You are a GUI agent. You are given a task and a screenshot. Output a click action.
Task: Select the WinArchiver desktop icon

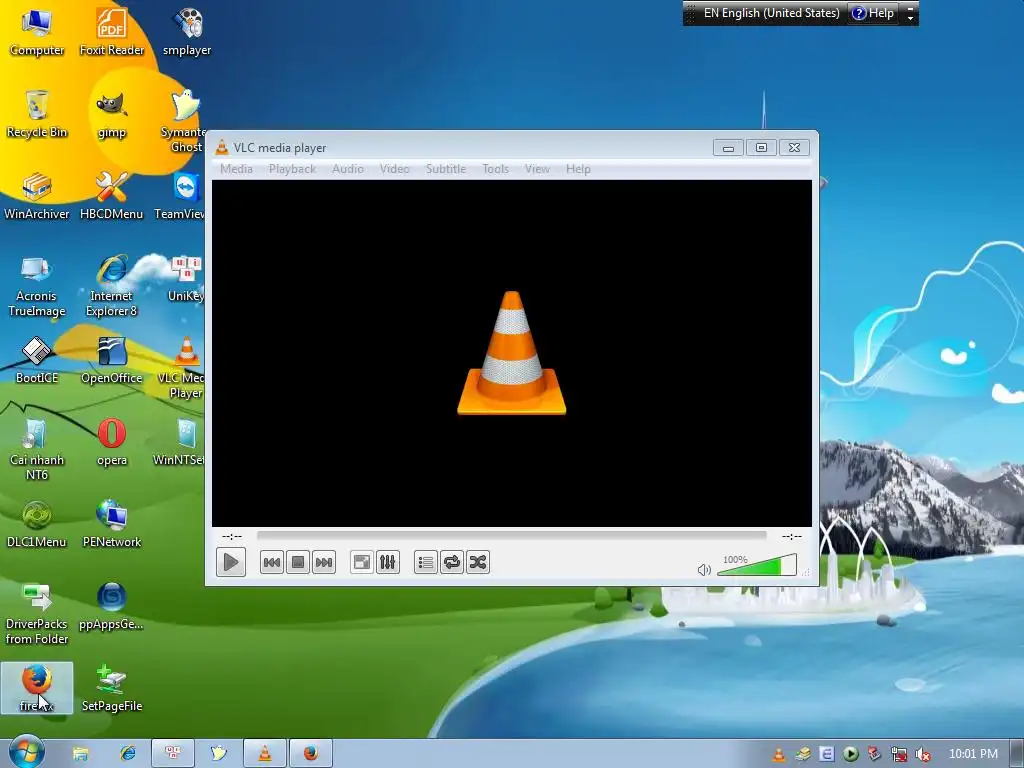click(37, 196)
